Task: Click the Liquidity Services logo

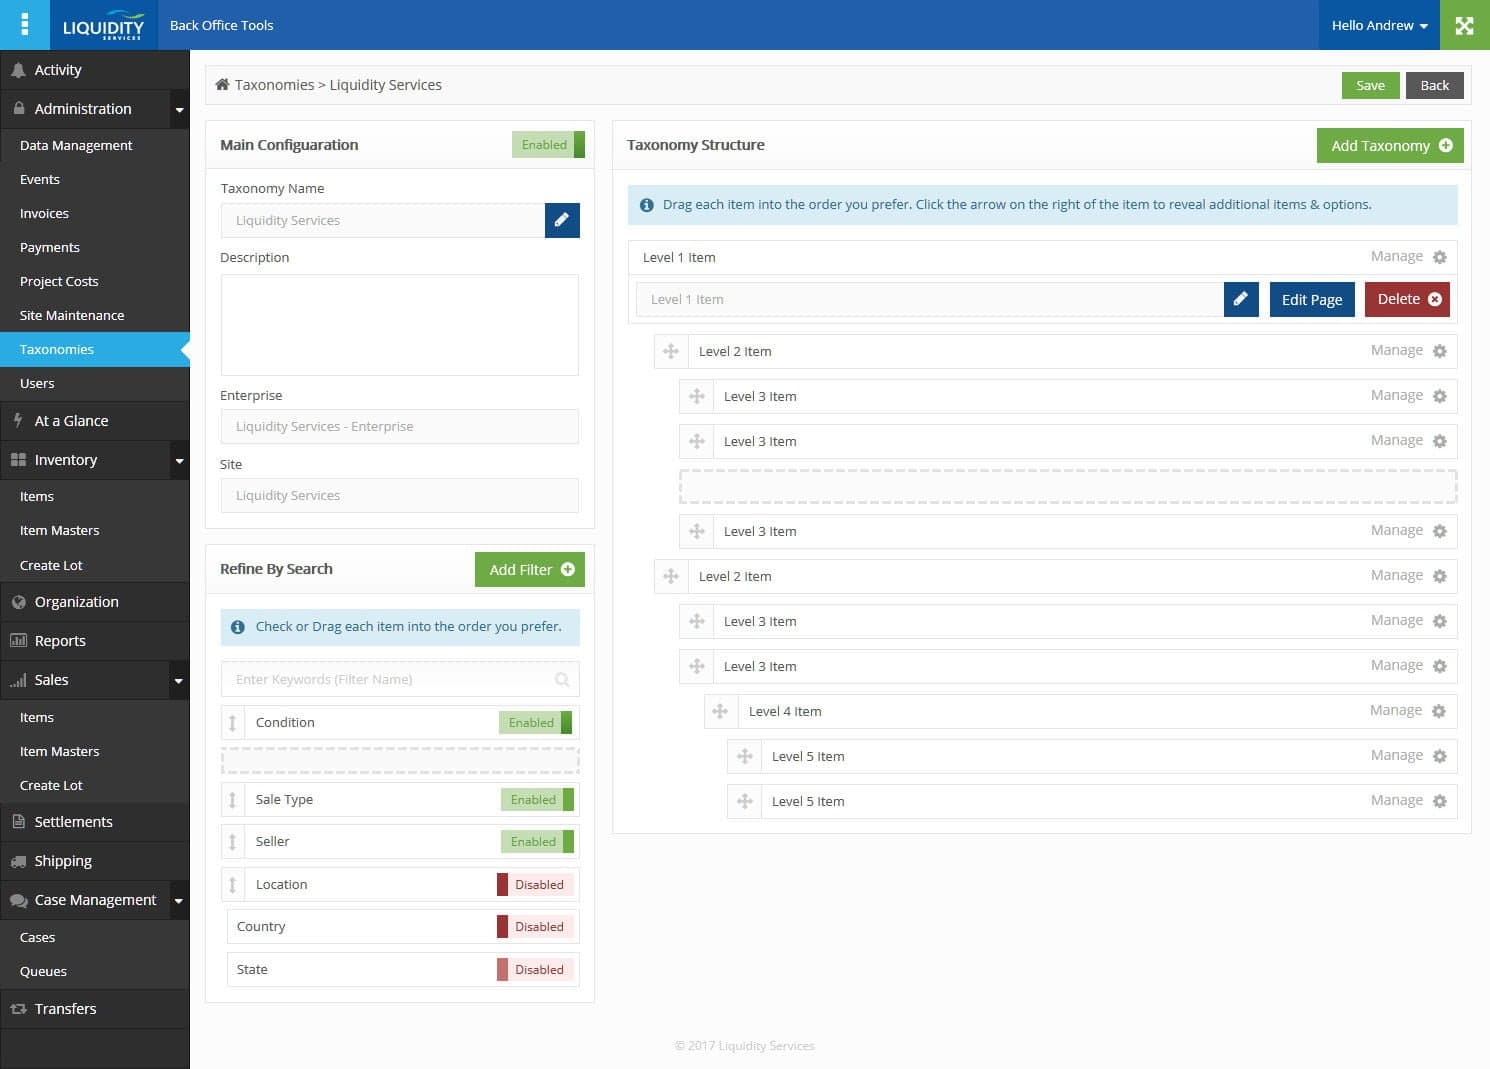Action: (x=103, y=25)
